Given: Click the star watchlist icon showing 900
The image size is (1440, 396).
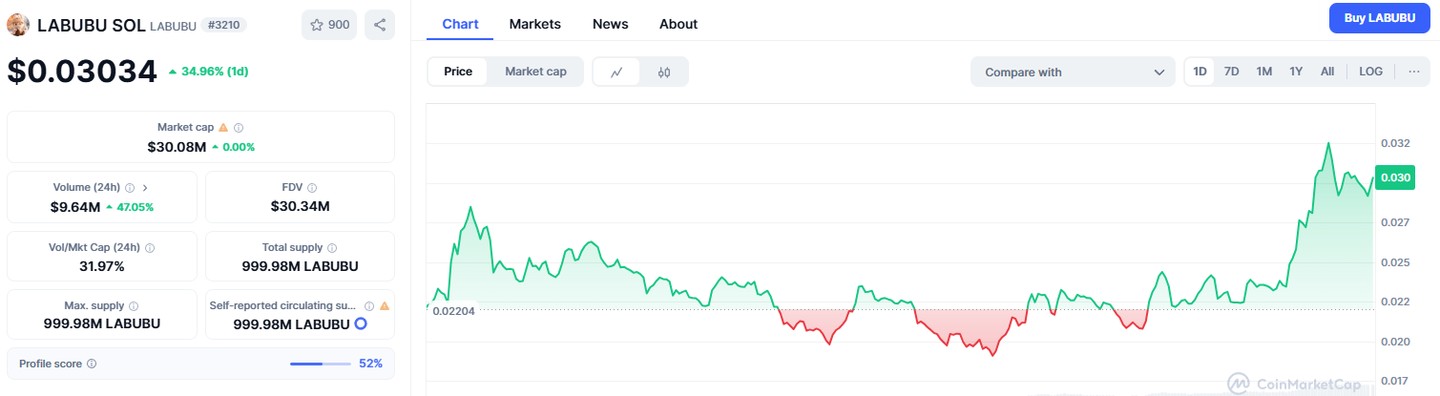Looking at the screenshot, I should tap(329, 25).
